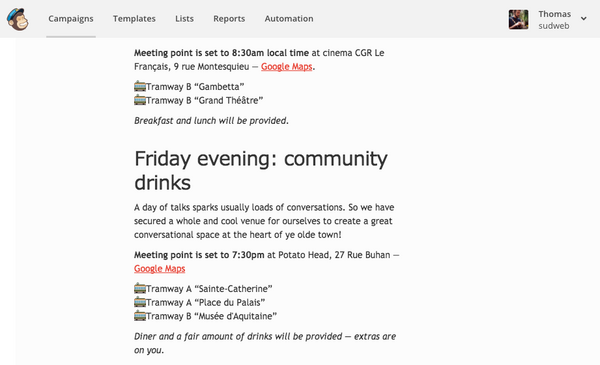Click tram icon beside Grand Théâtre
Viewport: 600px width, 365px height.
point(140,100)
